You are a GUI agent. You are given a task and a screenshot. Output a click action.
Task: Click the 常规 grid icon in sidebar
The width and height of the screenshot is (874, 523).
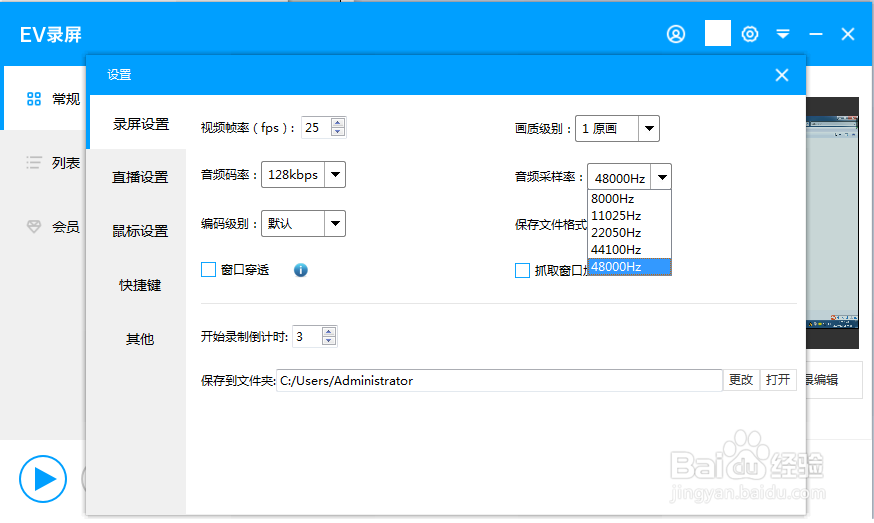coord(34,99)
